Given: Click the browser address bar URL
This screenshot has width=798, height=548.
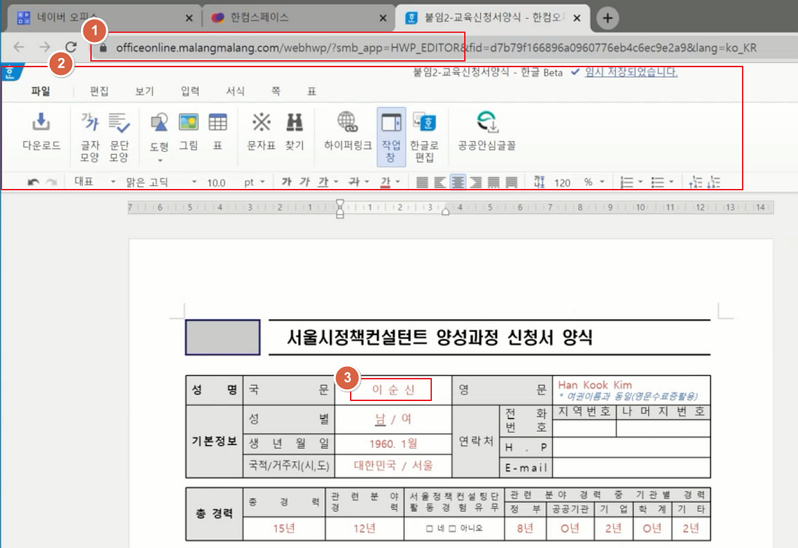Looking at the screenshot, I should 436,48.
